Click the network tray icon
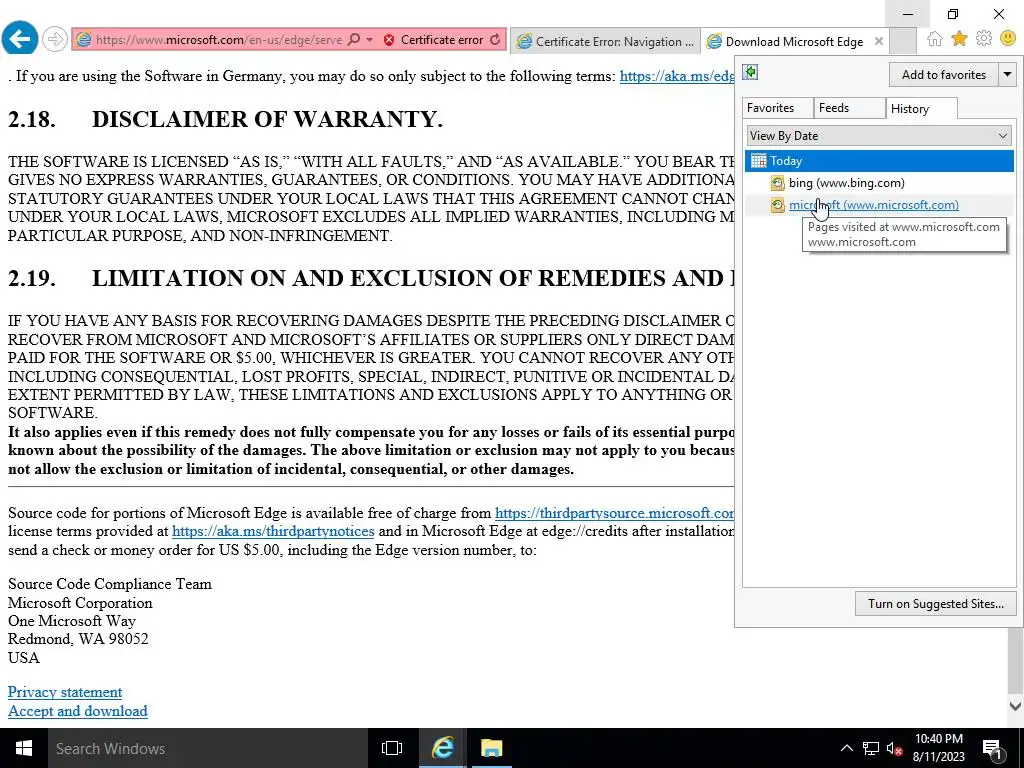The width and height of the screenshot is (1024, 768). pyautogui.click(x=871, y=748)
